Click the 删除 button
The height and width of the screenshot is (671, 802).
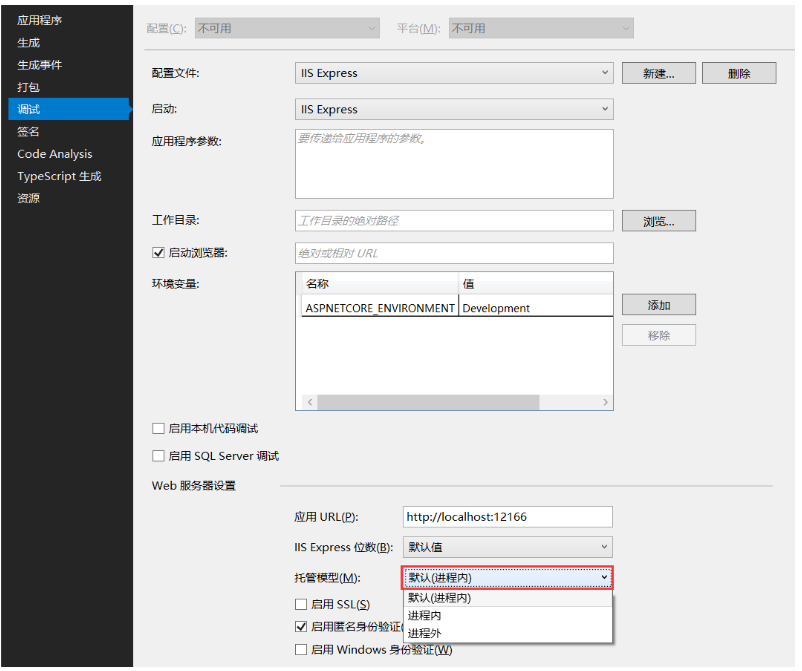739,73
